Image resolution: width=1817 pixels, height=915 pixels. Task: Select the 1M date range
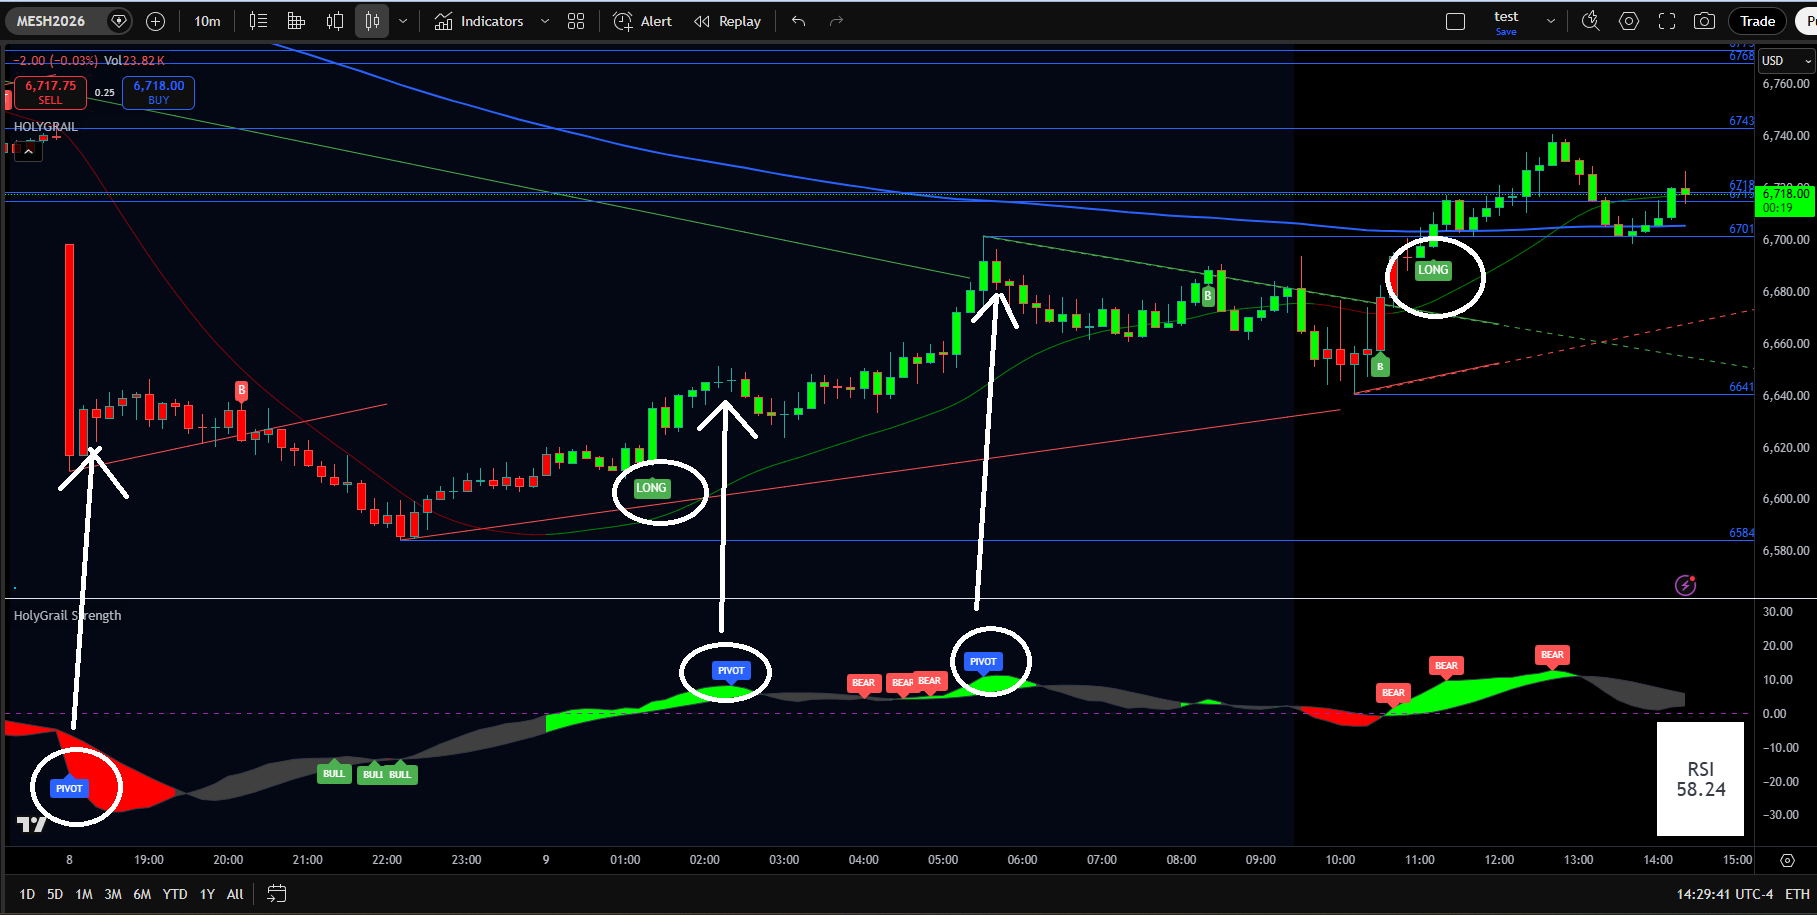click(x=84, y=894)
